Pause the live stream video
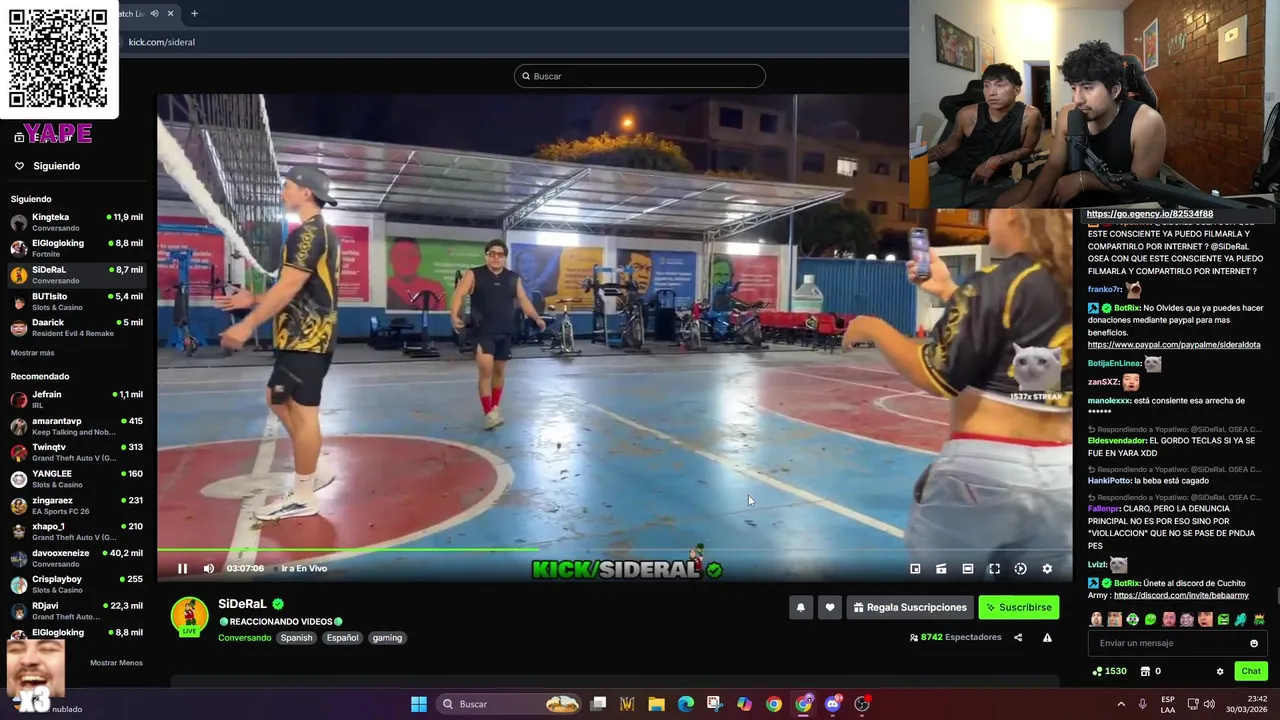The height and width of the screenshot is (720, 1280). [x=182, y=568]
